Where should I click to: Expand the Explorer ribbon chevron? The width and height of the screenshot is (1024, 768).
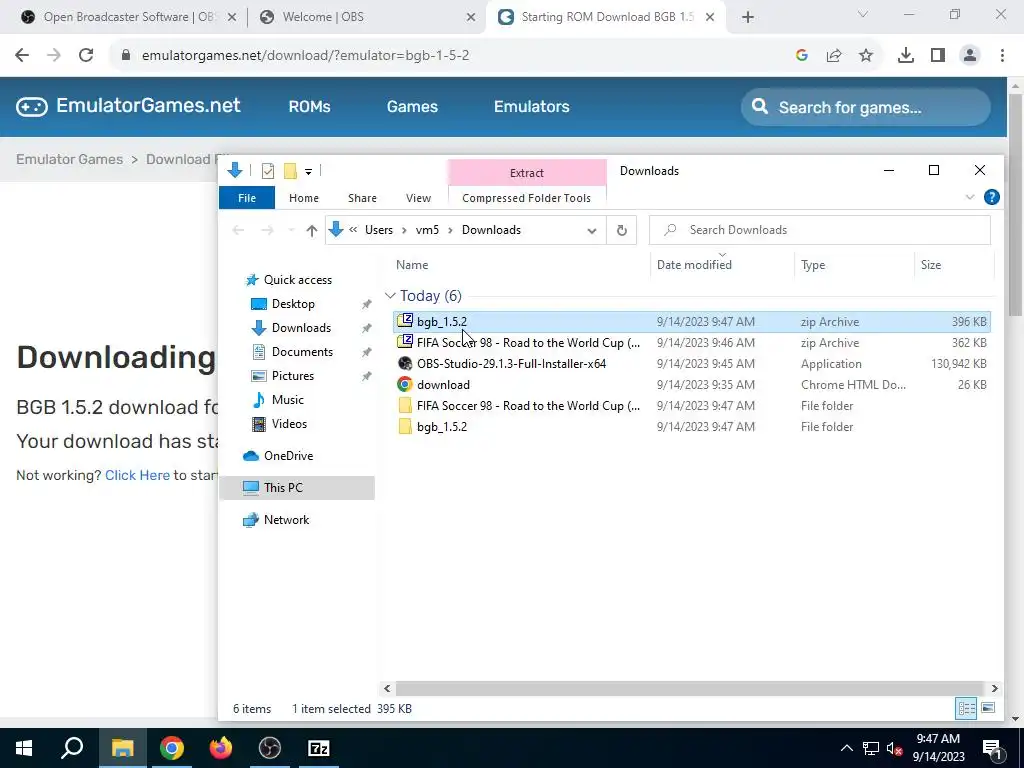point(970,197)
